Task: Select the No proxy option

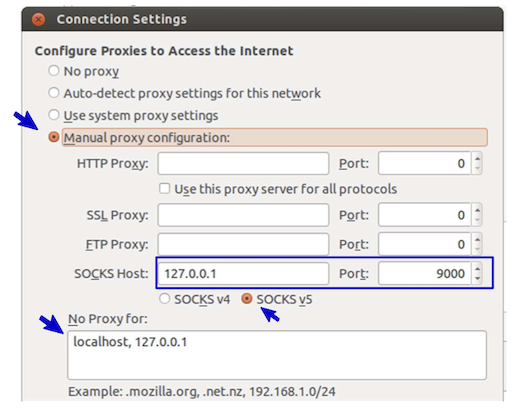Action: pyautogui.click(x=54, y=71)
